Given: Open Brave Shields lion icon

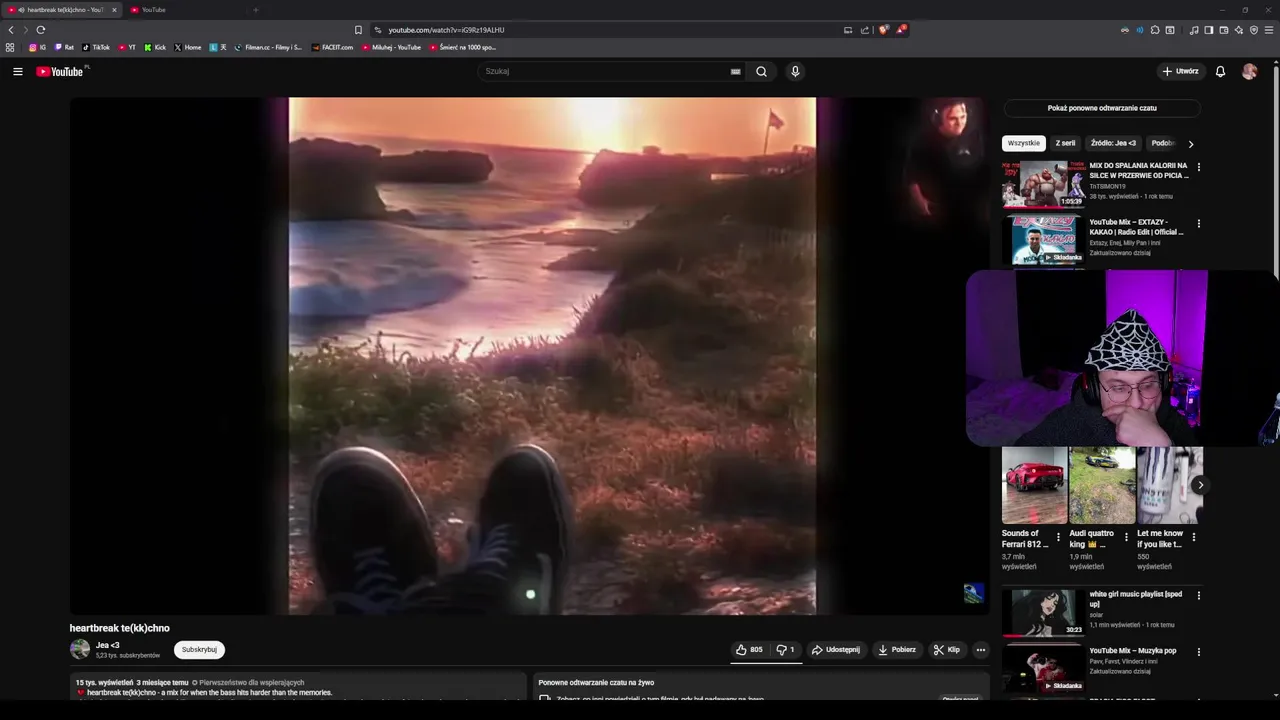Looking at the screenshot, I should 884,30.
